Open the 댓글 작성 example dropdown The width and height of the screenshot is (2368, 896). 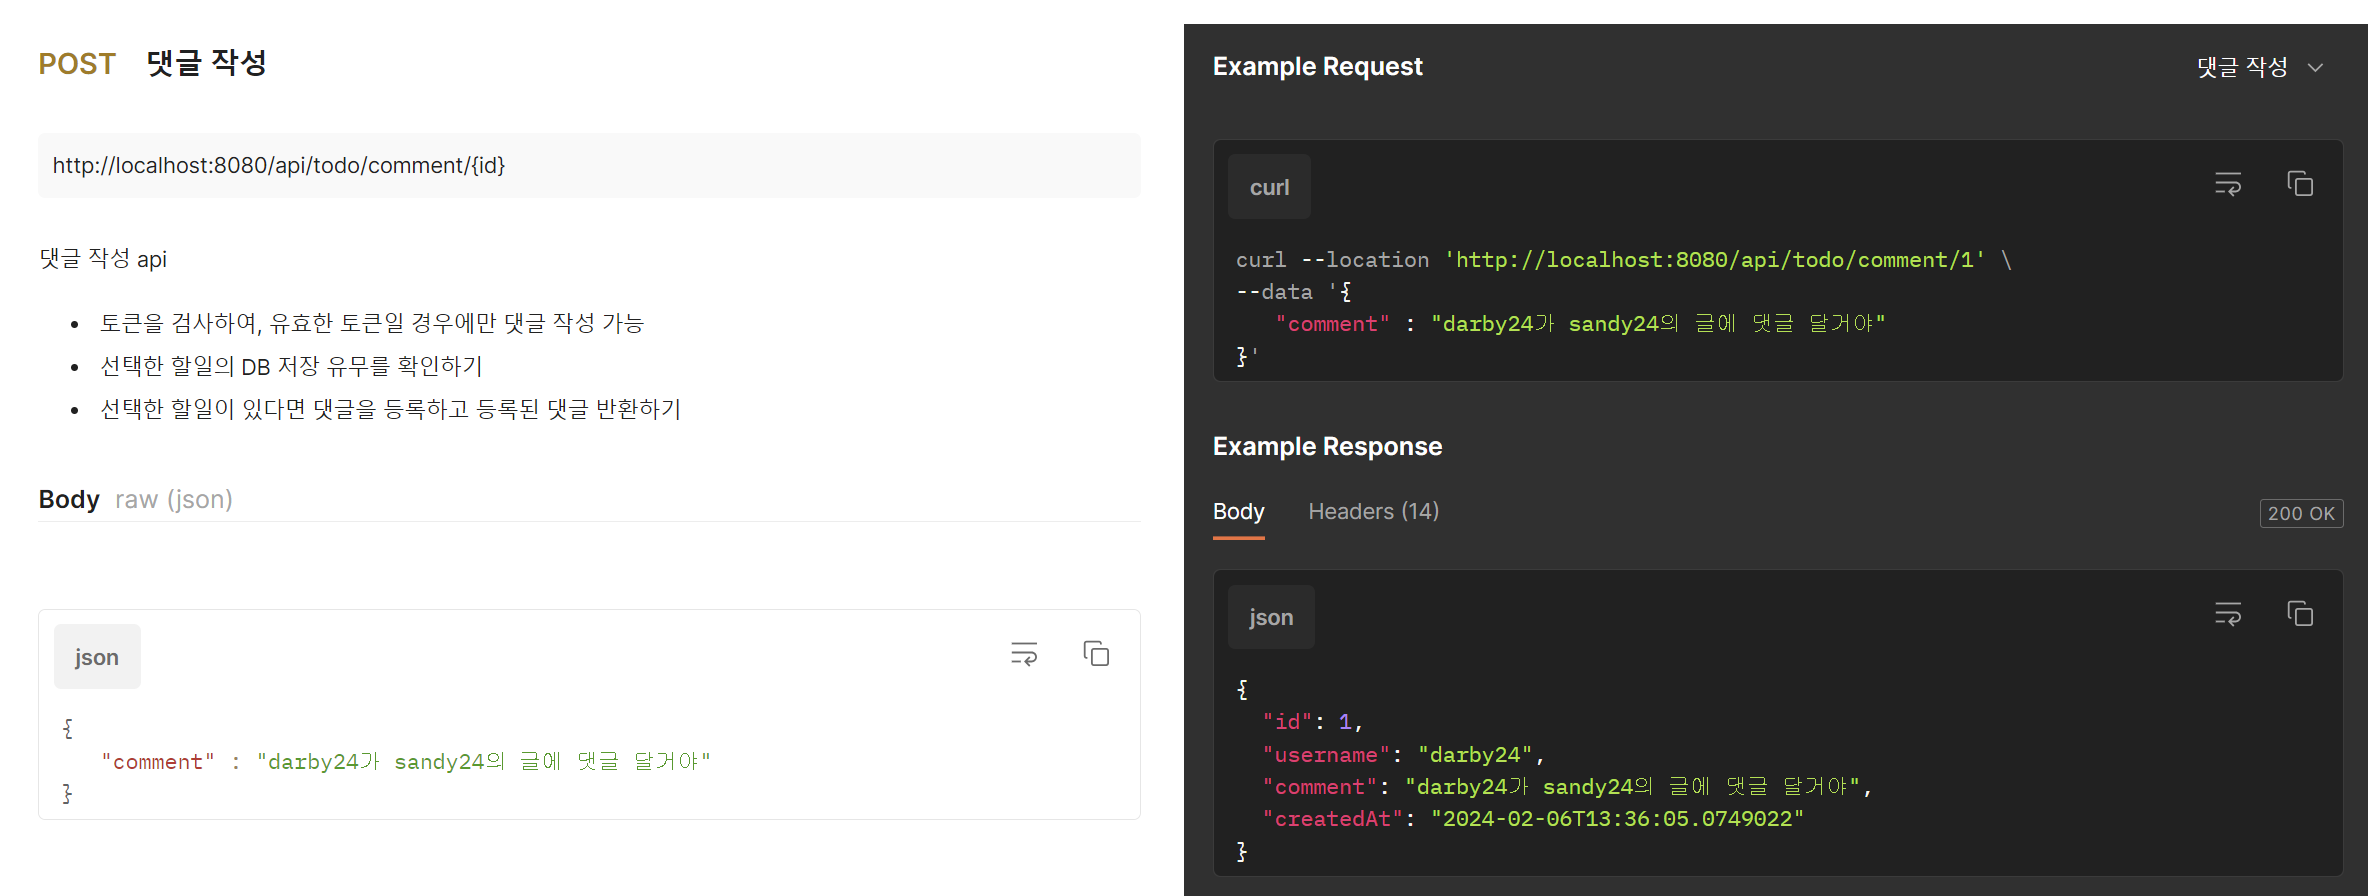[x=2258, y=67]
